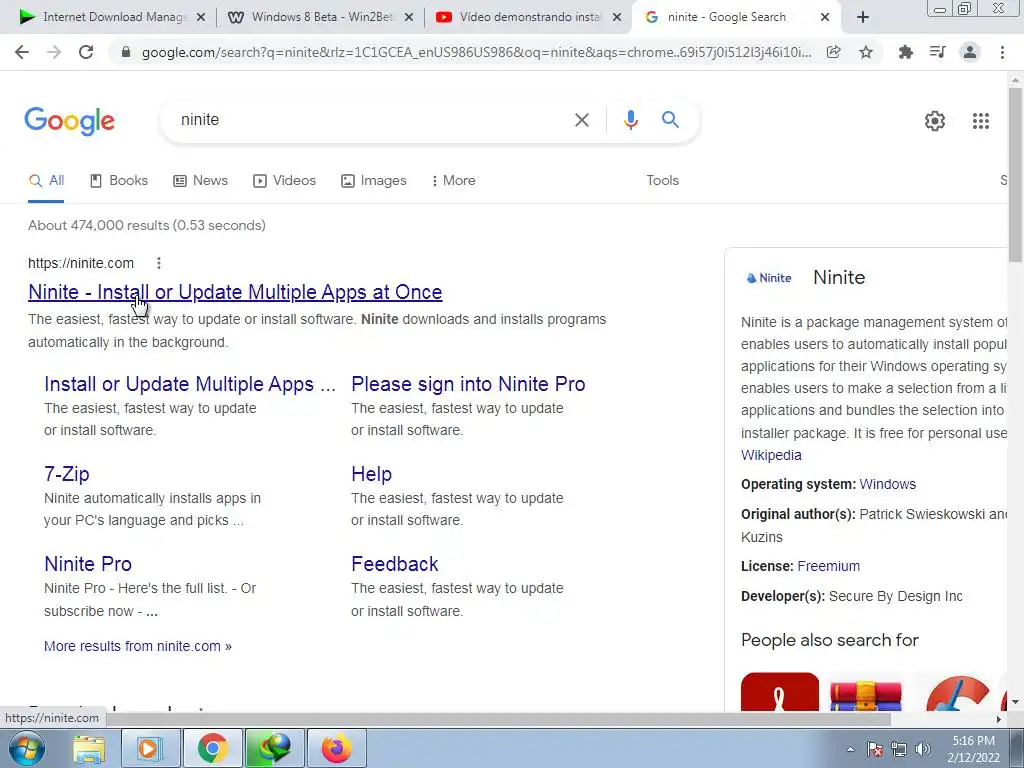The height and width of the screenshot is (768, 1024).
Task: Open the Windows Start button
Action: tap(27, 748)
